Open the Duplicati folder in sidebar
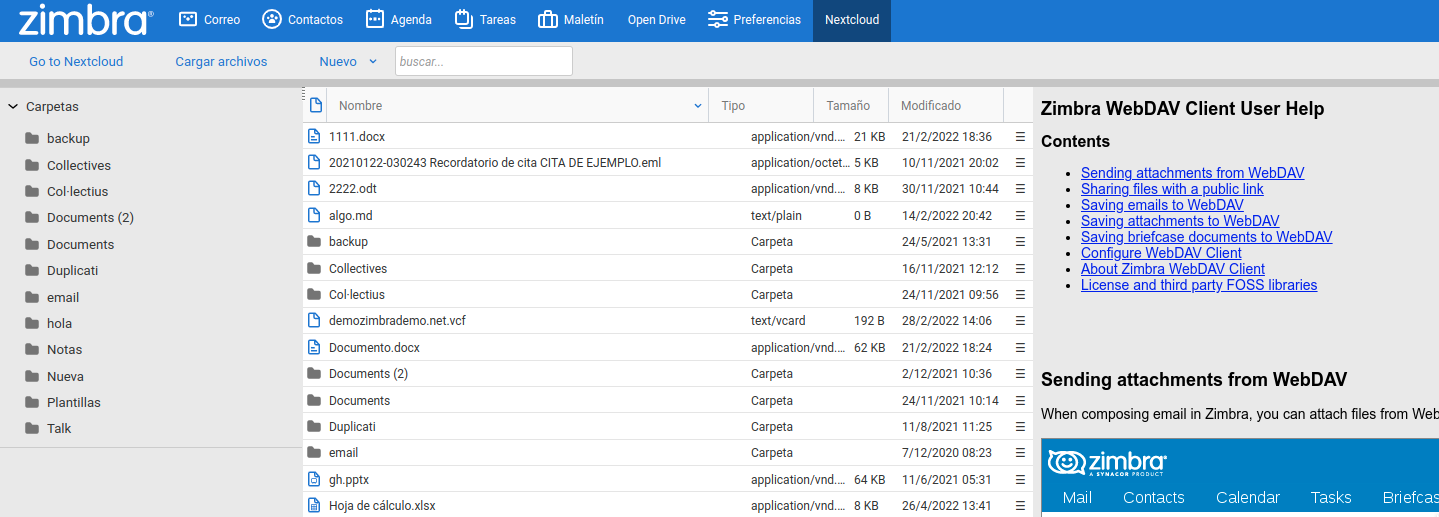This screenshot has width=1439, height=517. click(x=72, y=270)
